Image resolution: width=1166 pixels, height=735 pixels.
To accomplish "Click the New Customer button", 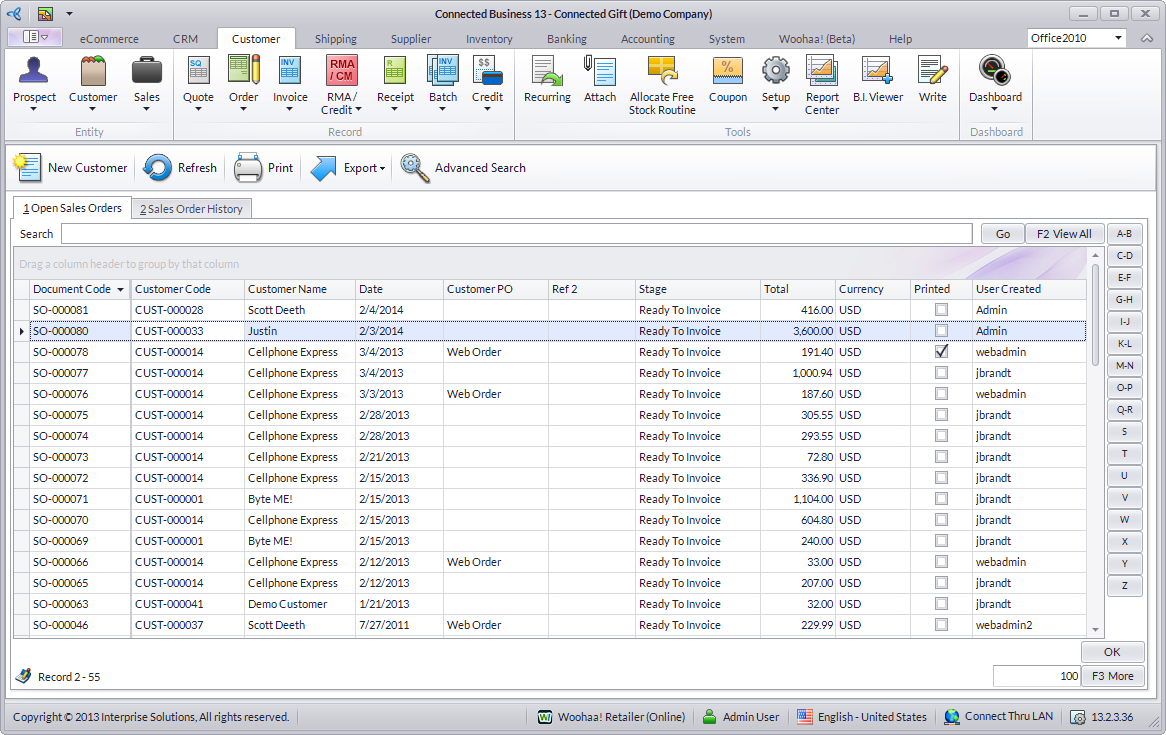I will coord(71,168).
